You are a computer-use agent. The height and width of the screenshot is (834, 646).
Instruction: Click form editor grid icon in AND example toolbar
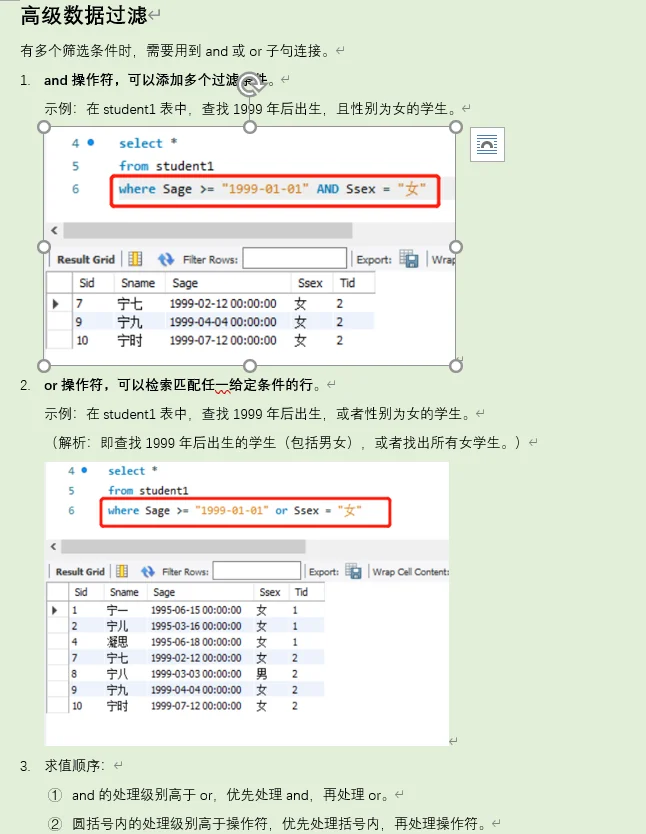136,259
